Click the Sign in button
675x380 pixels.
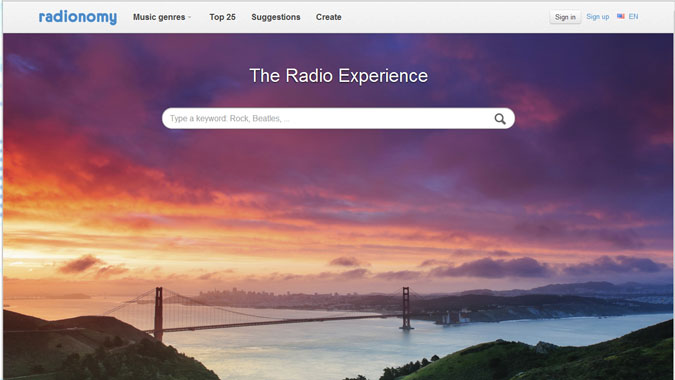click(x=565, y=17)
